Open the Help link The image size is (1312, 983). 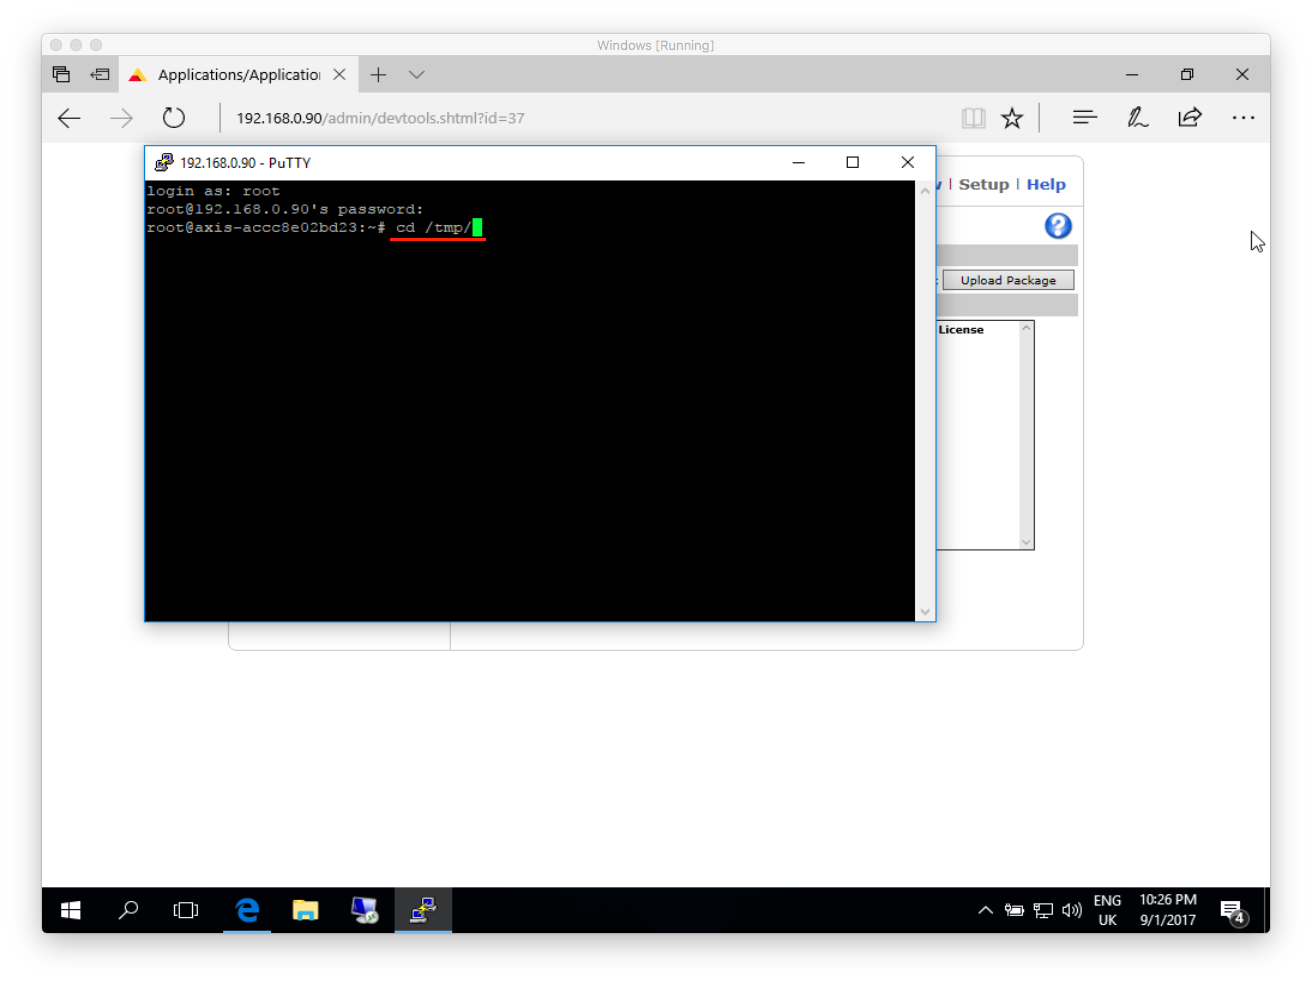[x=1046, y=184]
